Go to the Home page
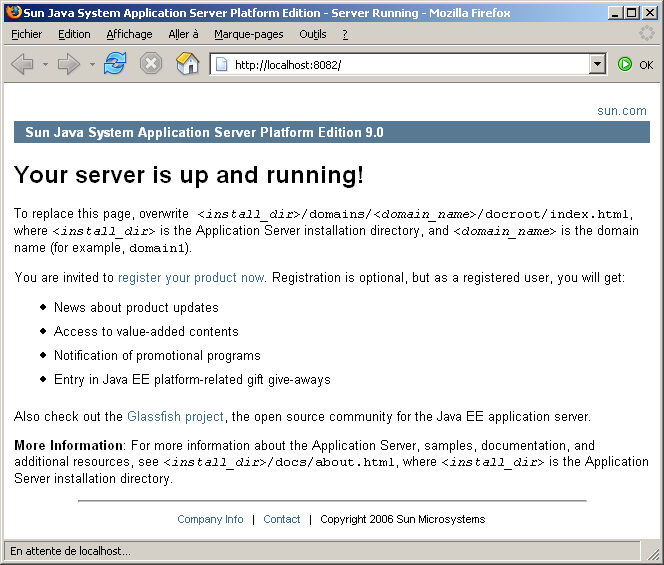Viewport: 664px width, 565px height. point(187,64)
